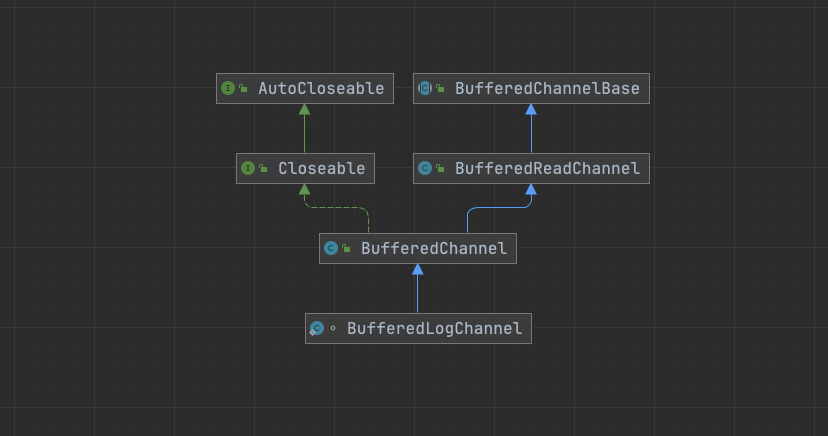
Task: Select the curved blue edge from BufferedChannel to BufferedReadChannel
Action: click(499, 207)
